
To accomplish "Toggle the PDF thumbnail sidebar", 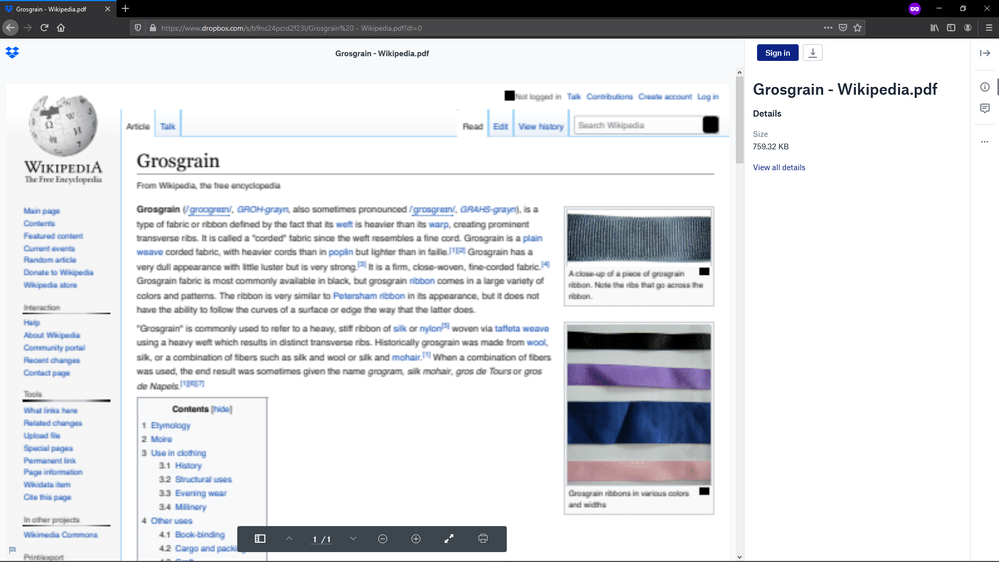I will pyautogui.click(x=260, y=539).
